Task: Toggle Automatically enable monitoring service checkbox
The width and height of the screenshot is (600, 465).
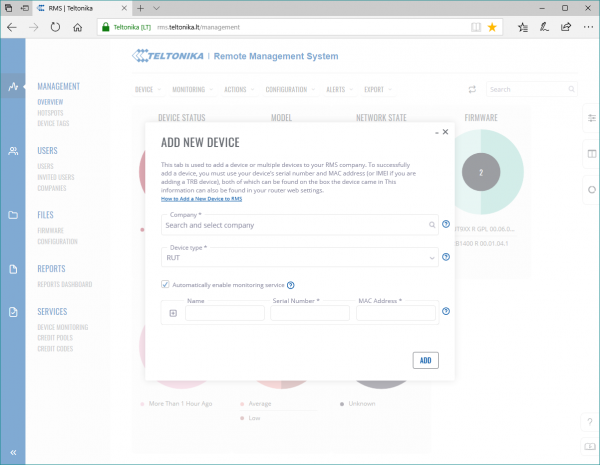Action: [x=165, y=284]
